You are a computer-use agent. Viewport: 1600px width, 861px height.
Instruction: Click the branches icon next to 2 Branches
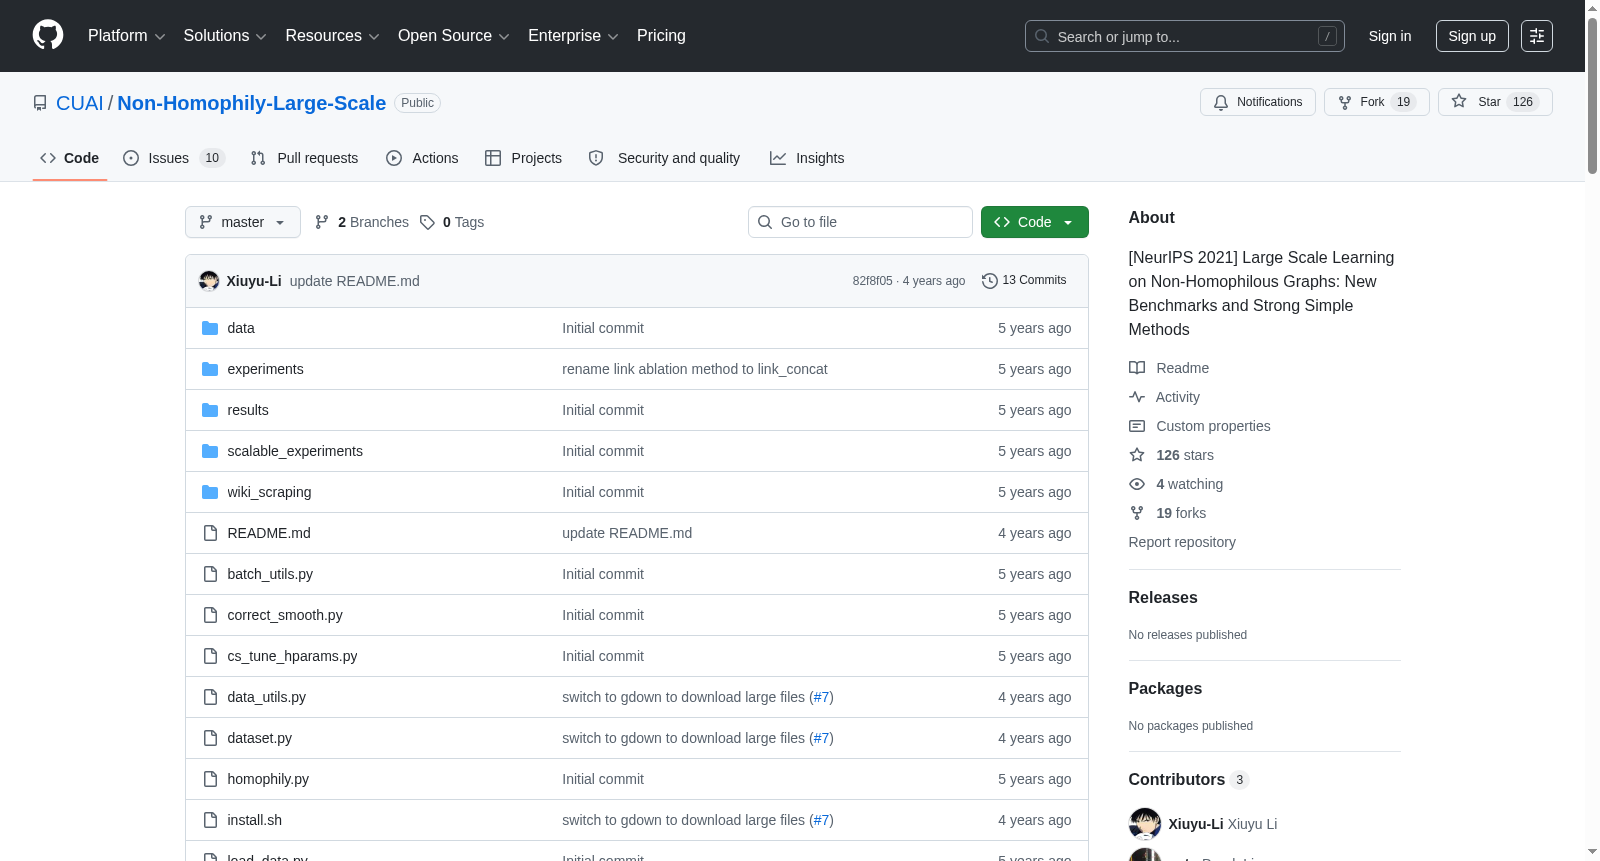322,222
